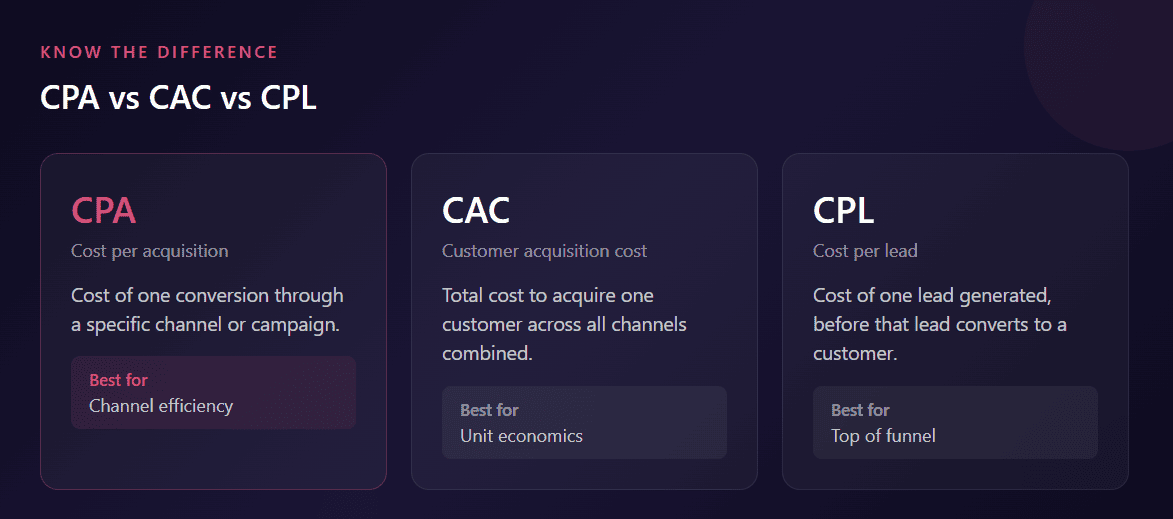This screenshot has width=1173, height=519.
Task: Click the pink 'Best for' label in CPA card
Action: 118,380
